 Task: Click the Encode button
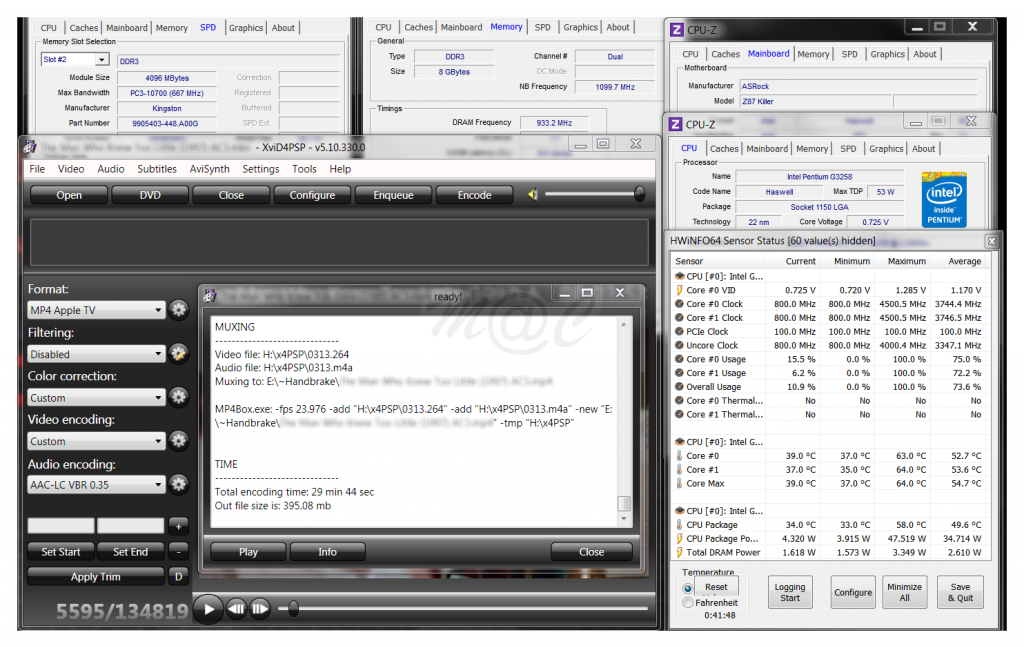(x=474, y=195)
